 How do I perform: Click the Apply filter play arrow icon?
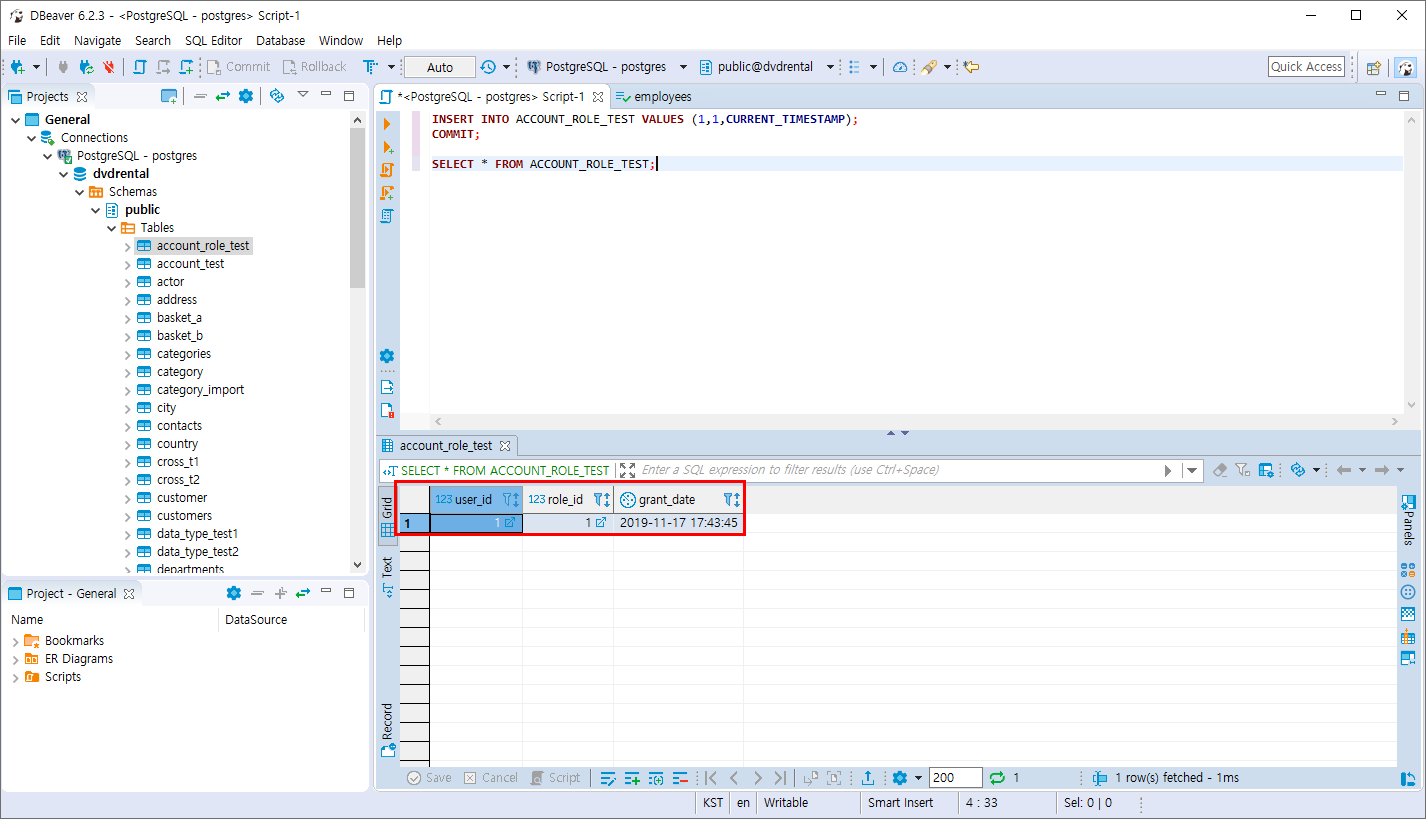tap(1168, 470)
